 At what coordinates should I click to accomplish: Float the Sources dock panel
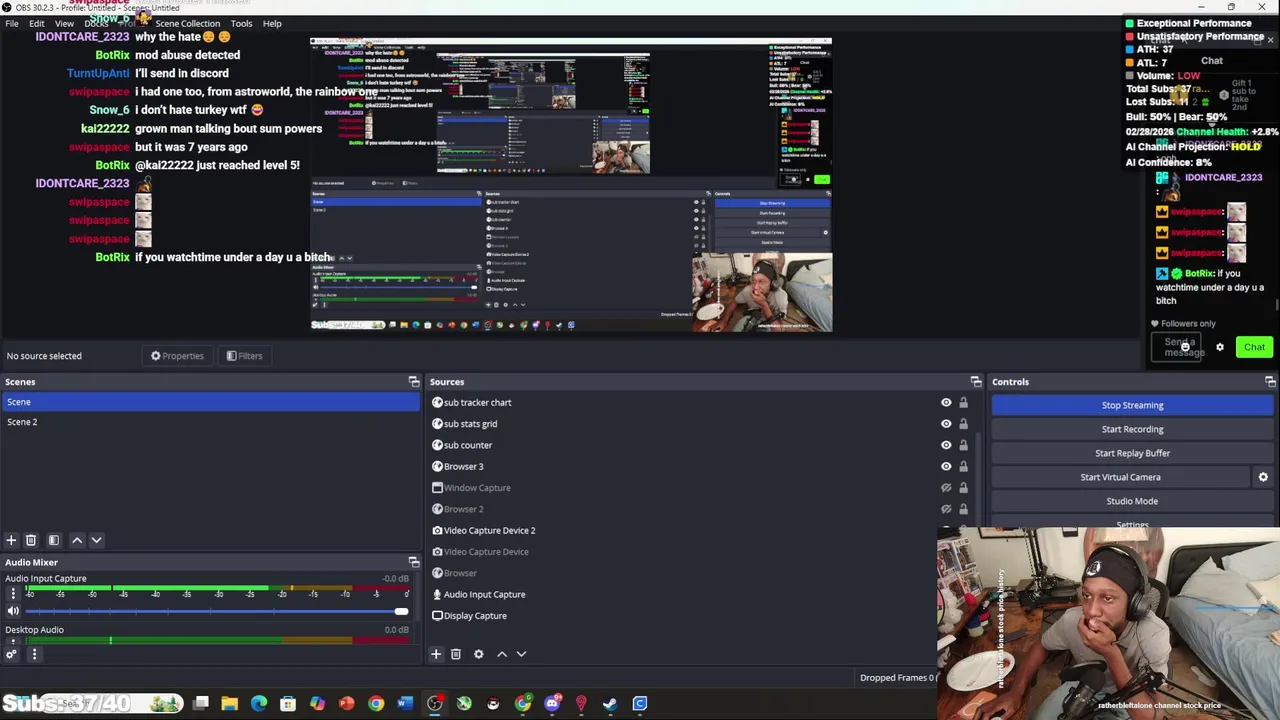tap(976, 382)
